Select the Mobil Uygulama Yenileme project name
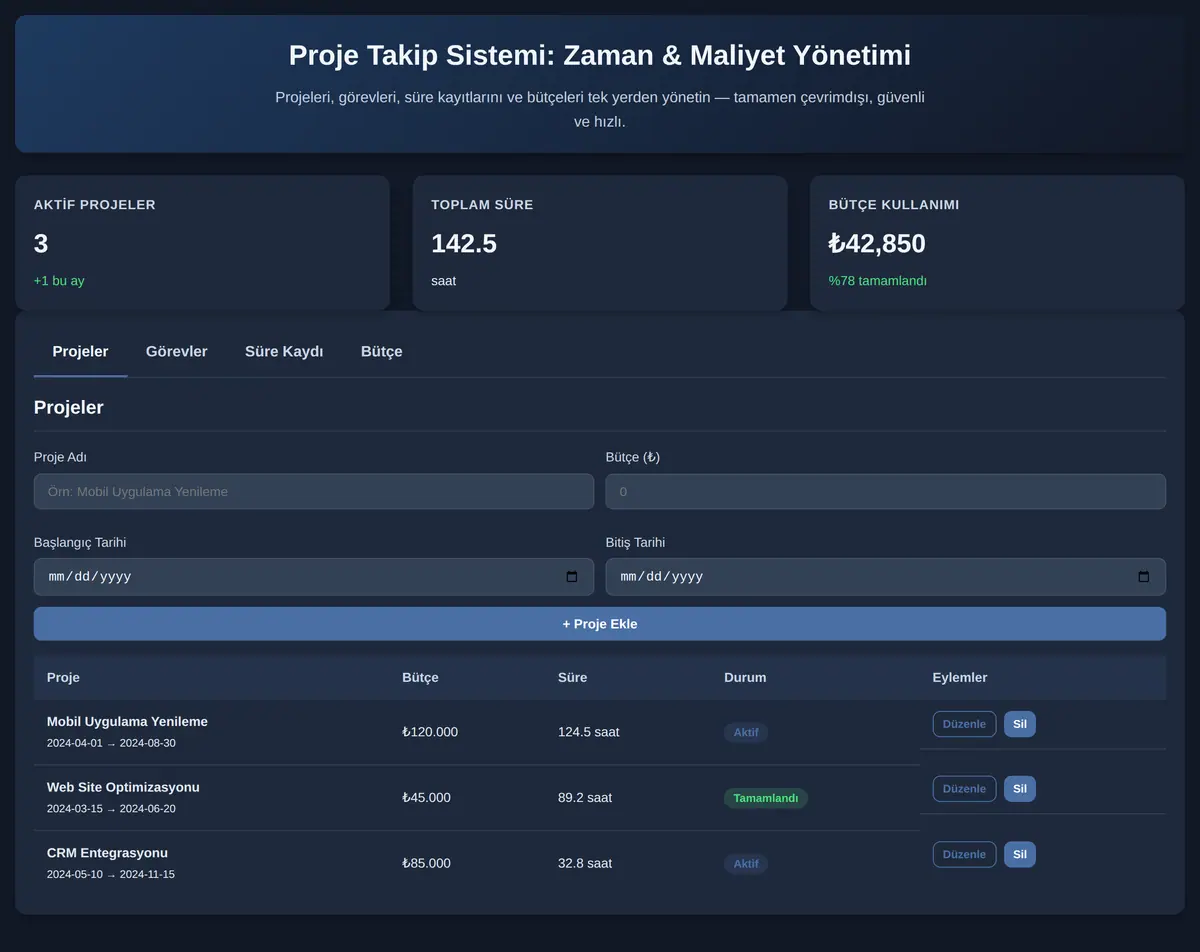 127,722
